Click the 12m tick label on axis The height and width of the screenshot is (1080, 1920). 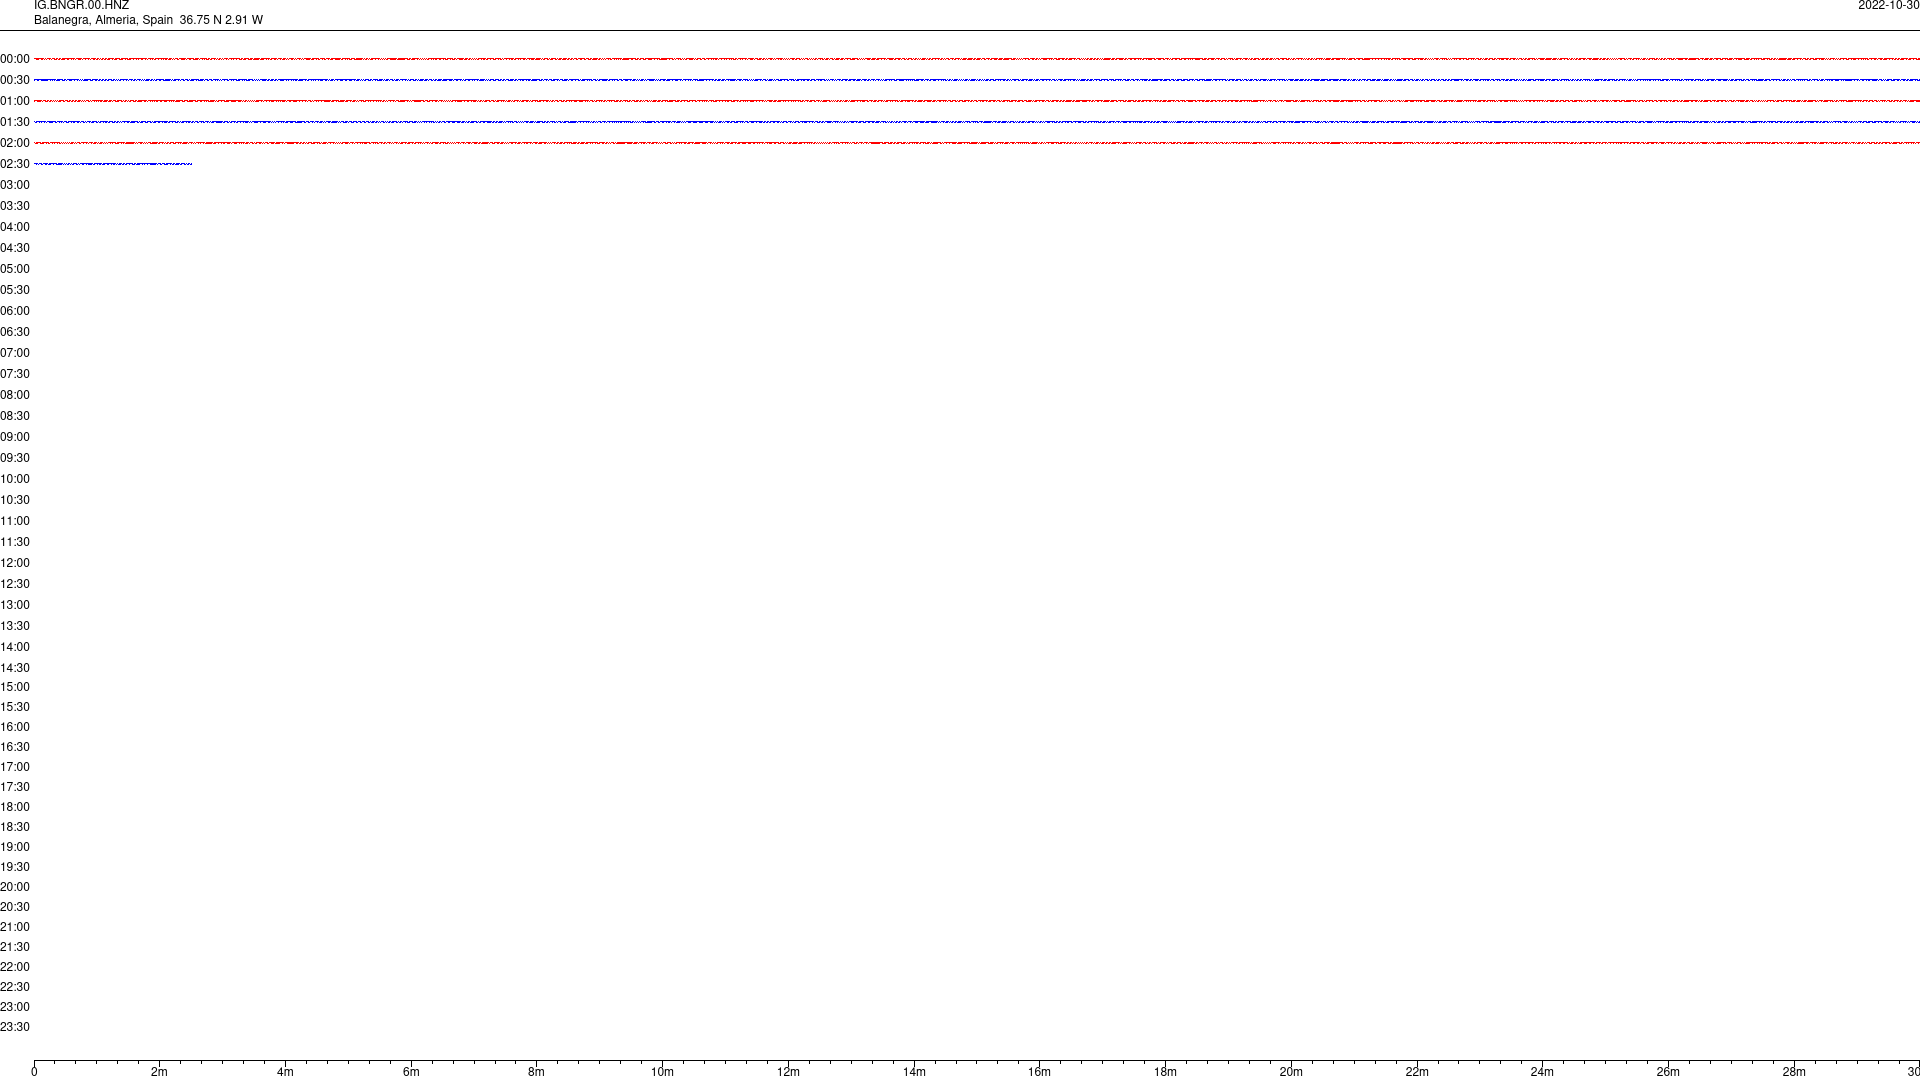click(788, 1072)
